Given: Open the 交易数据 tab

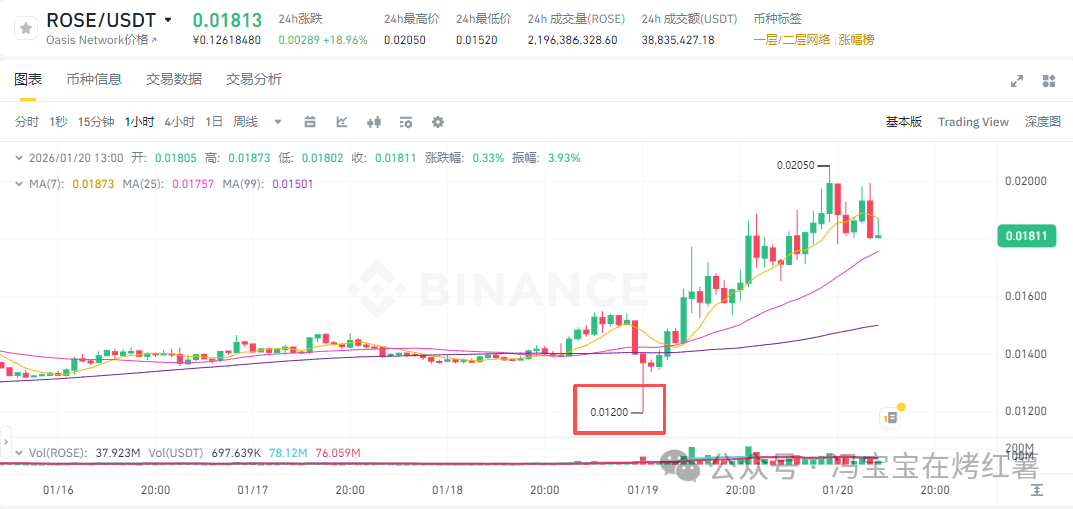Looking at the screenshot, I should [x=174, y=79].
